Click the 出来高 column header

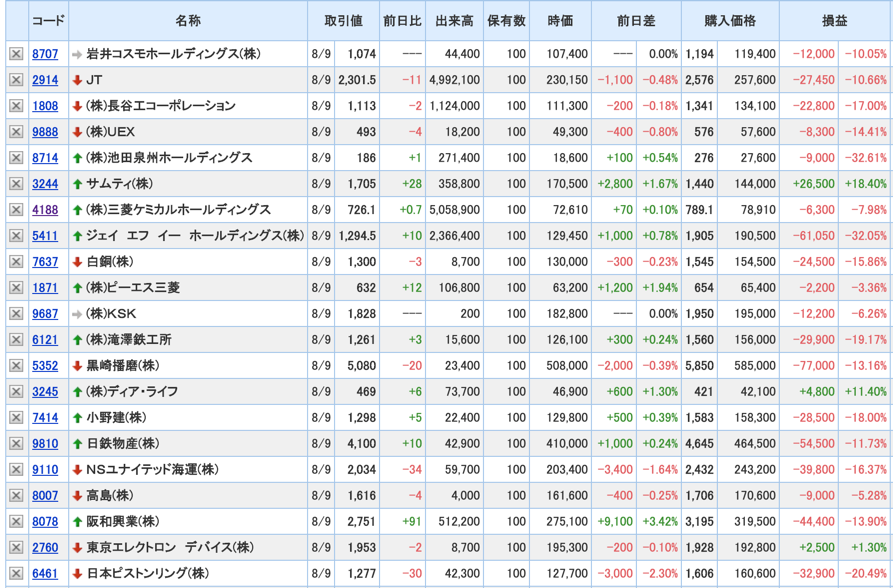tap(454, 21)
